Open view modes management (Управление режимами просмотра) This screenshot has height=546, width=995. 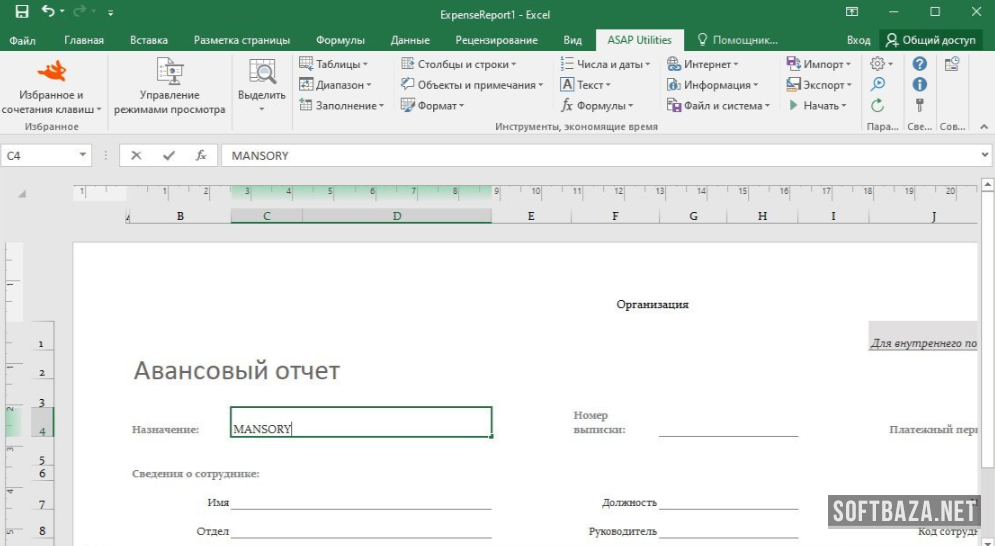point(169,87)
